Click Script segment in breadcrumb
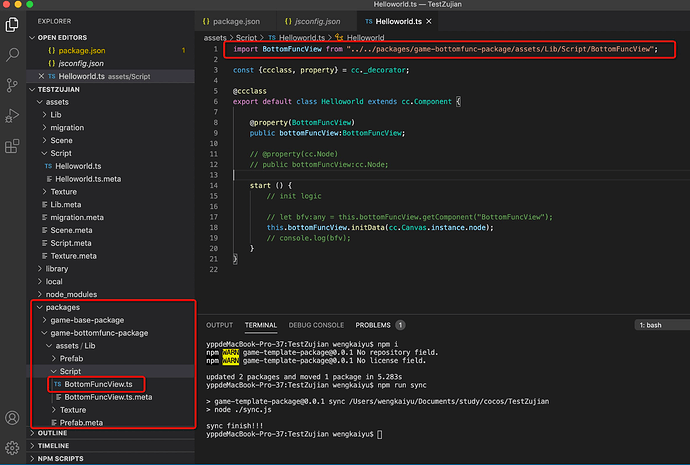Image resolution: width=690 pixels, height=465 pixels. pyautogui.click(x=246, y=38)
